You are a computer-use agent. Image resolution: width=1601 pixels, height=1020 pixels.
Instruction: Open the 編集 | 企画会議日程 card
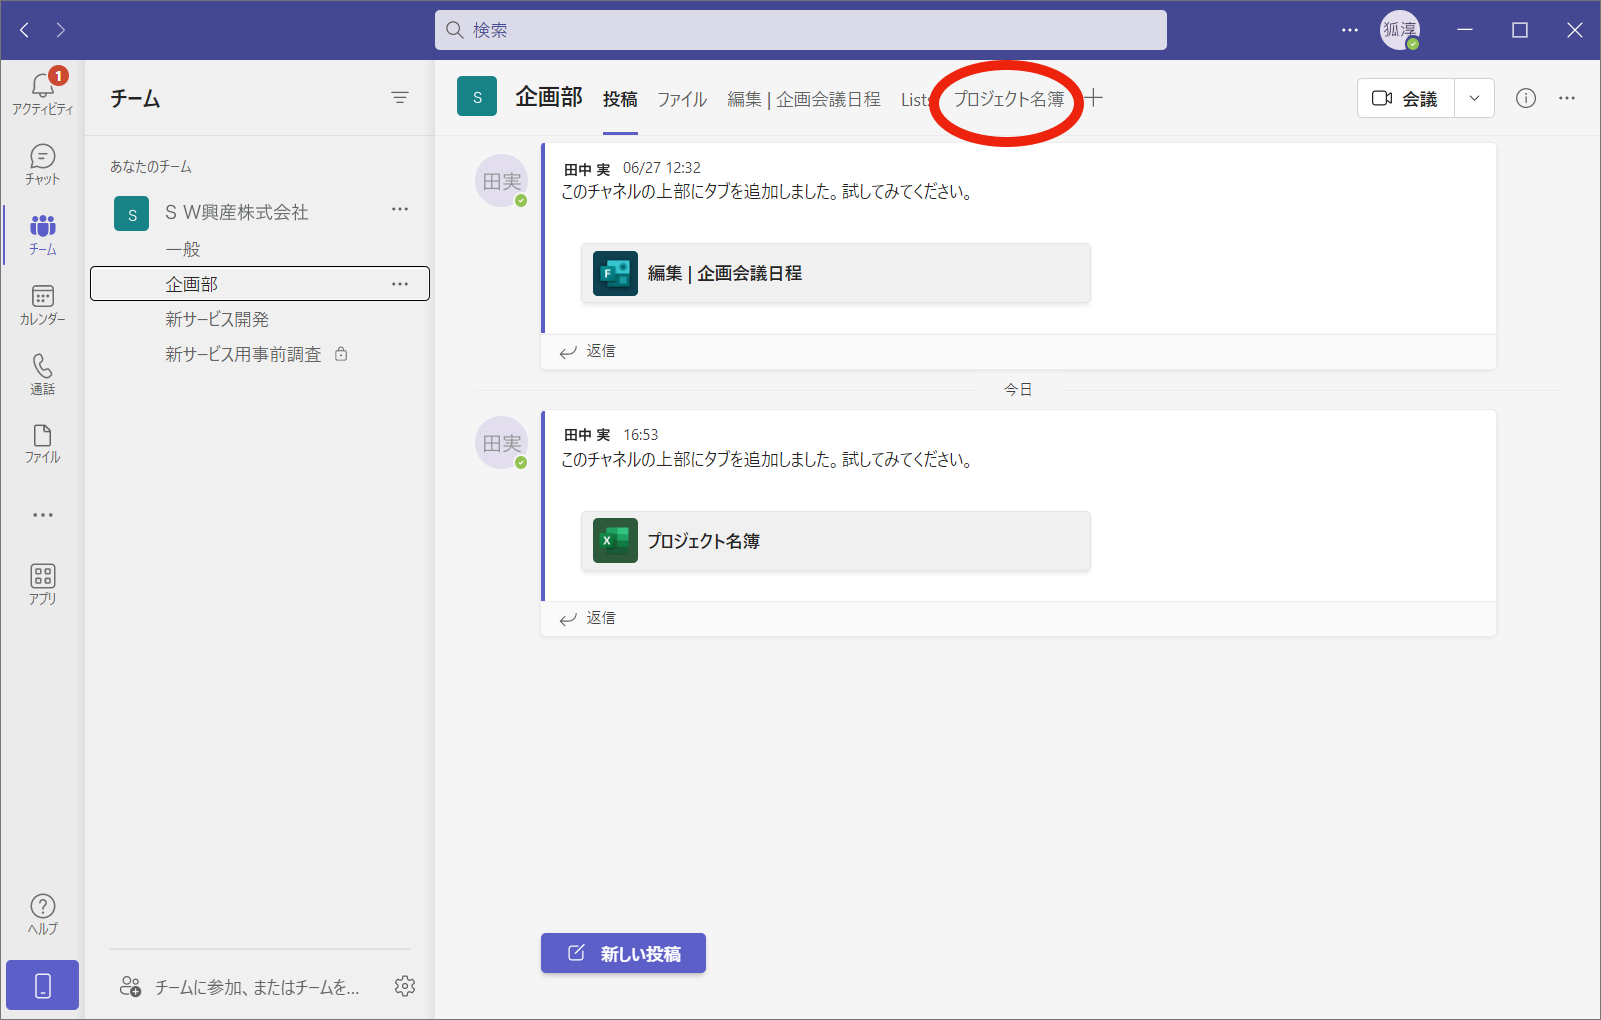(x=835, y=273)
